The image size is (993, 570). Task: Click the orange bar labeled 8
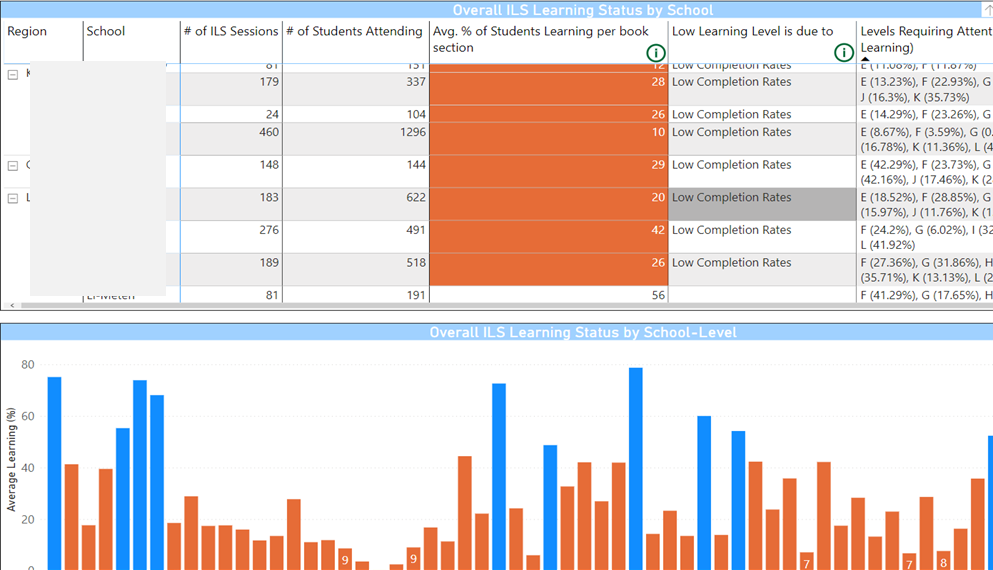coord(944,560)
